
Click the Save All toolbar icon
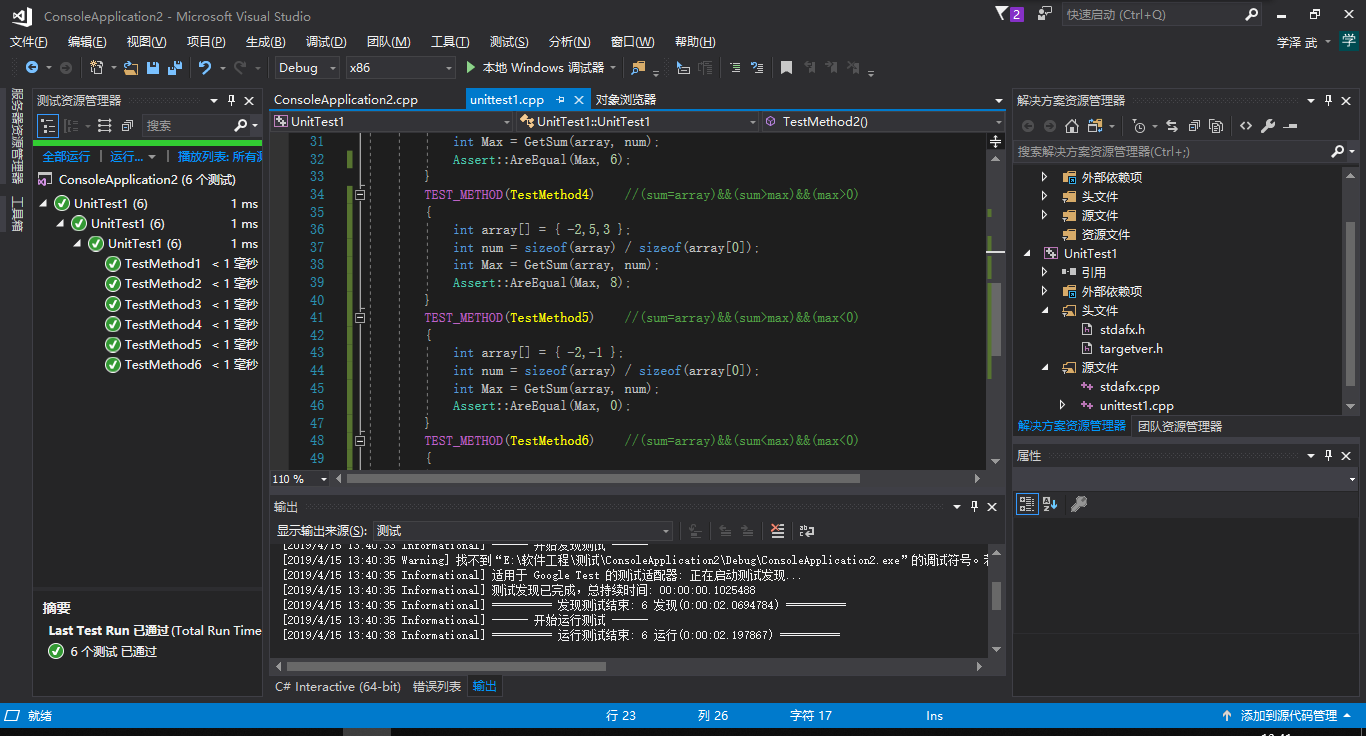tap(175, 68)
